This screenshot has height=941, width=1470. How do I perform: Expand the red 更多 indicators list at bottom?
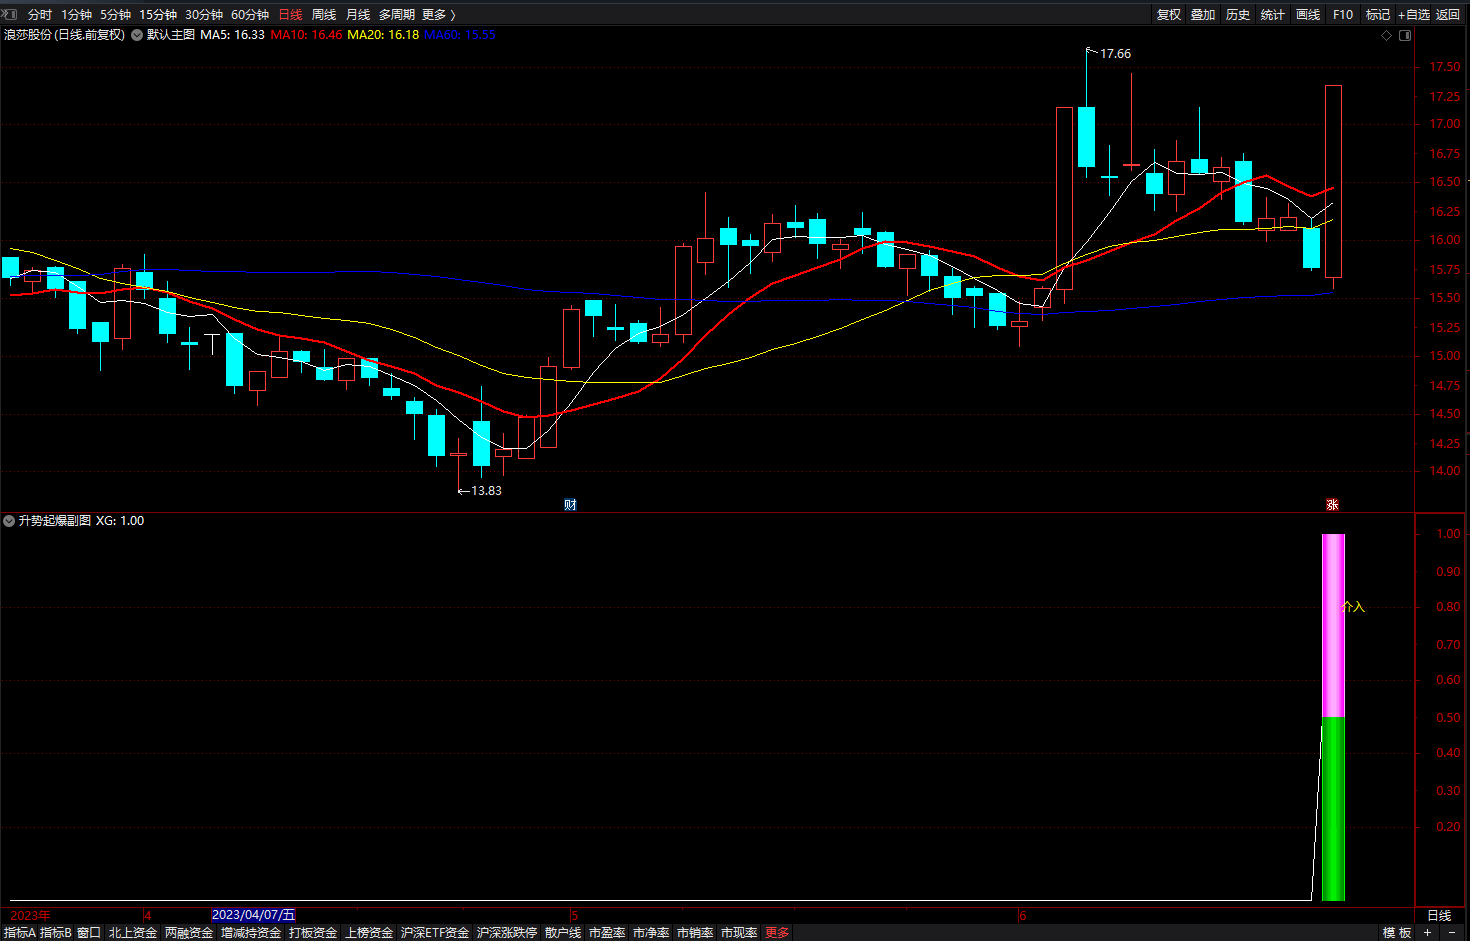coord(777,933)
